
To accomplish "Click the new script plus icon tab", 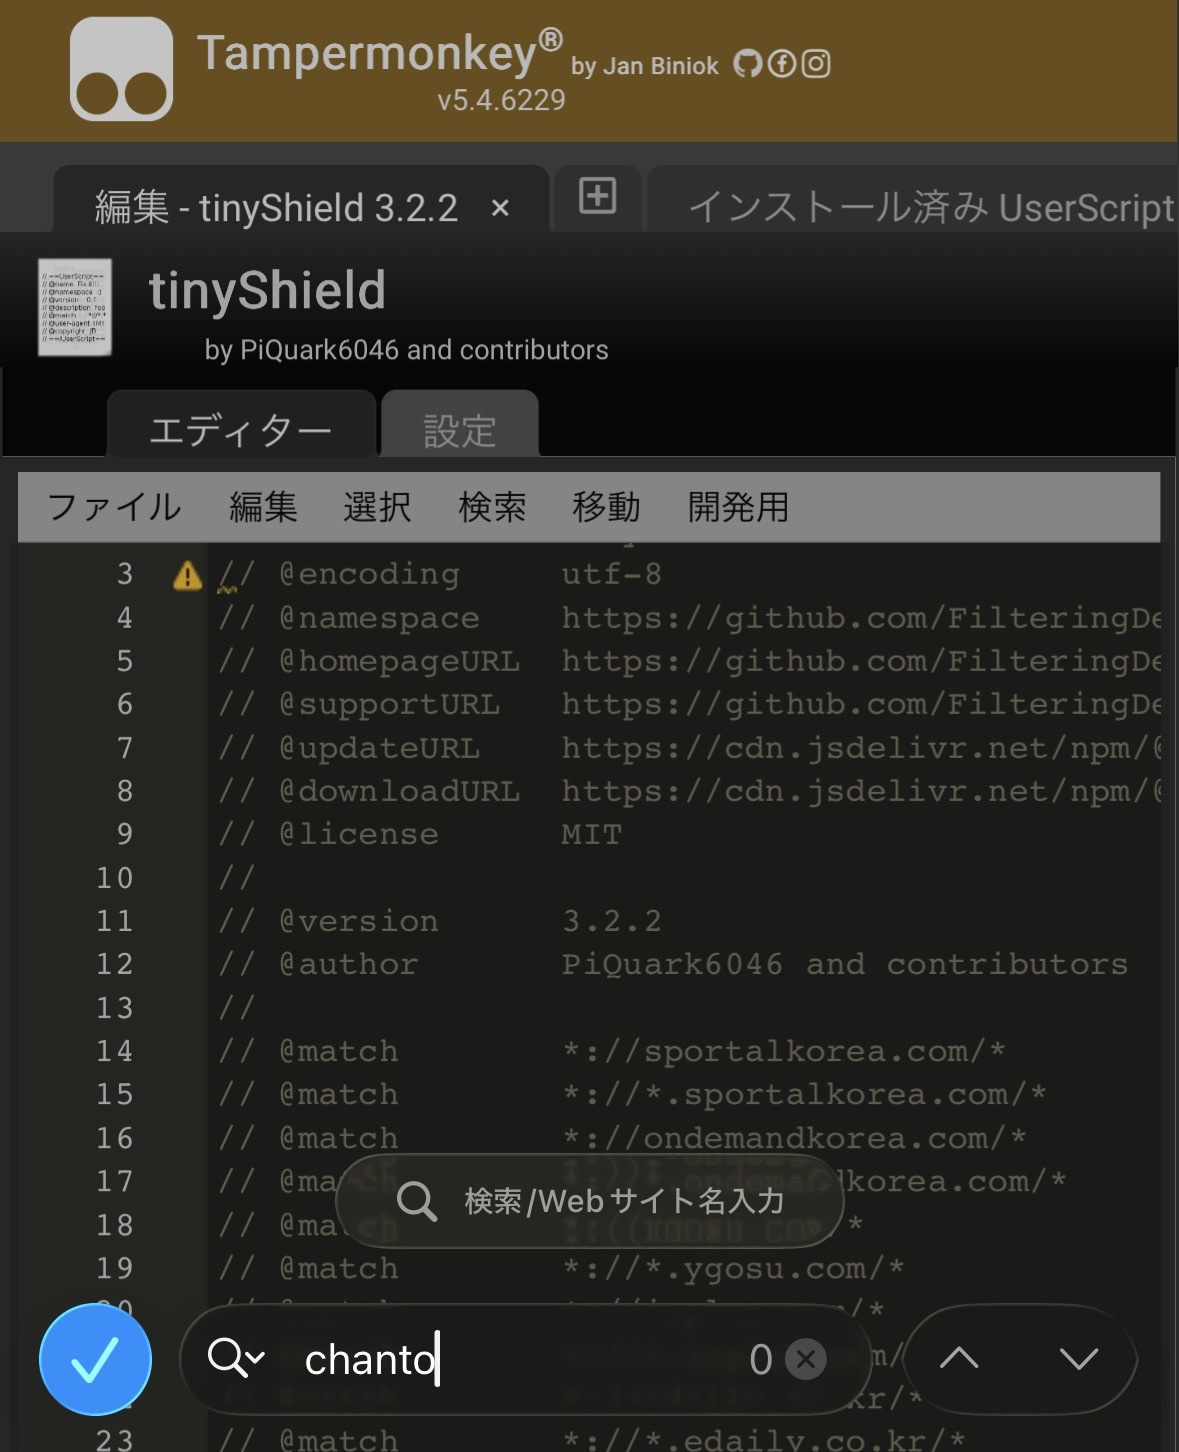I will click(x=597, y=195).
